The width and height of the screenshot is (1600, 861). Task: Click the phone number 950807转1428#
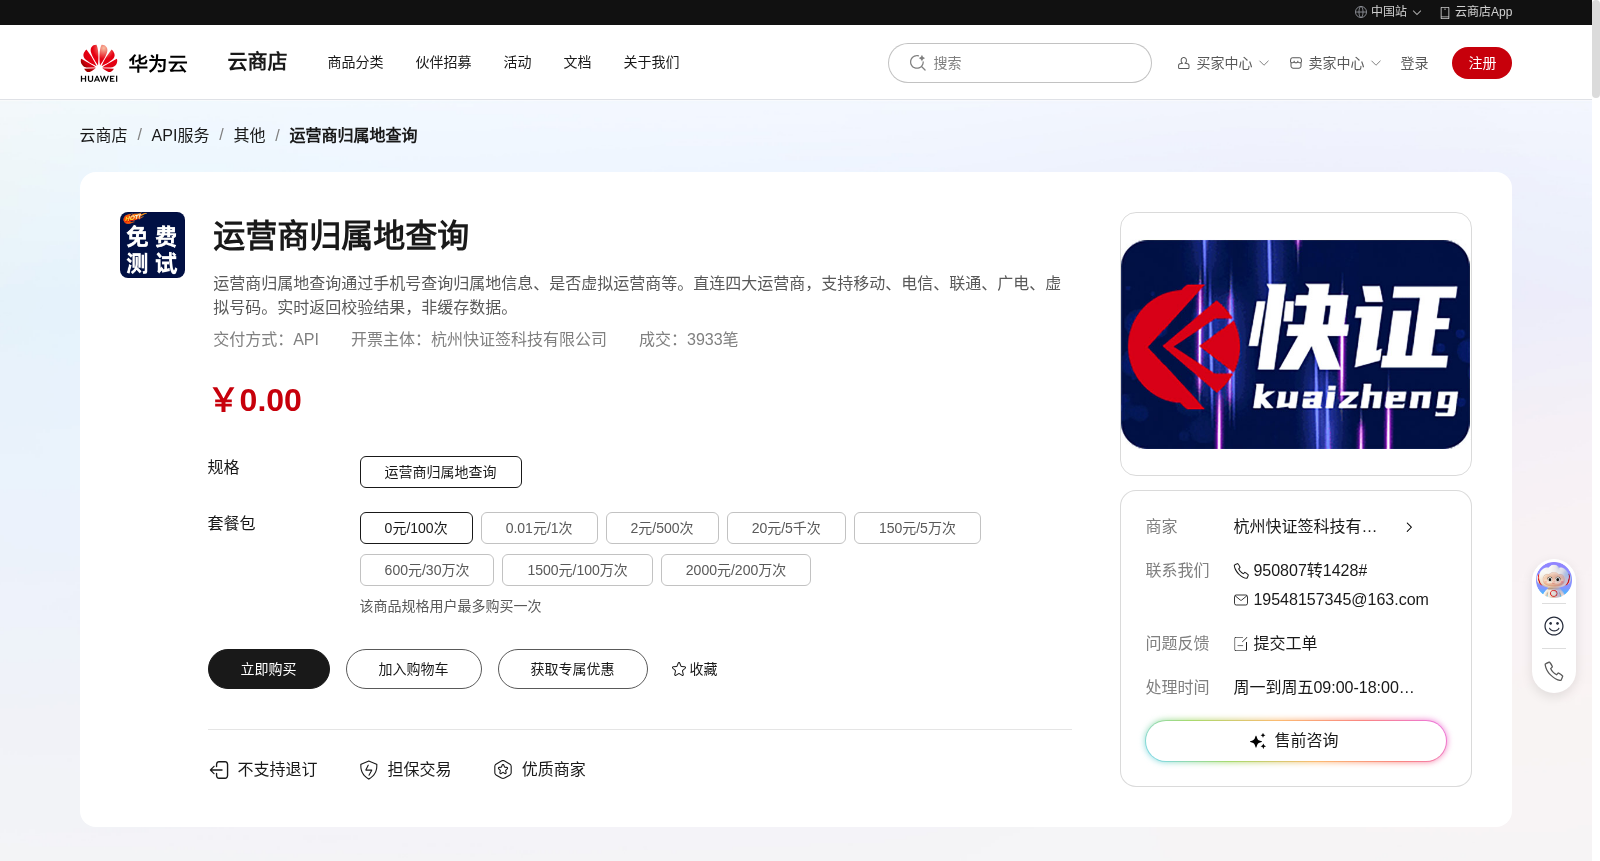(1310, 571)
